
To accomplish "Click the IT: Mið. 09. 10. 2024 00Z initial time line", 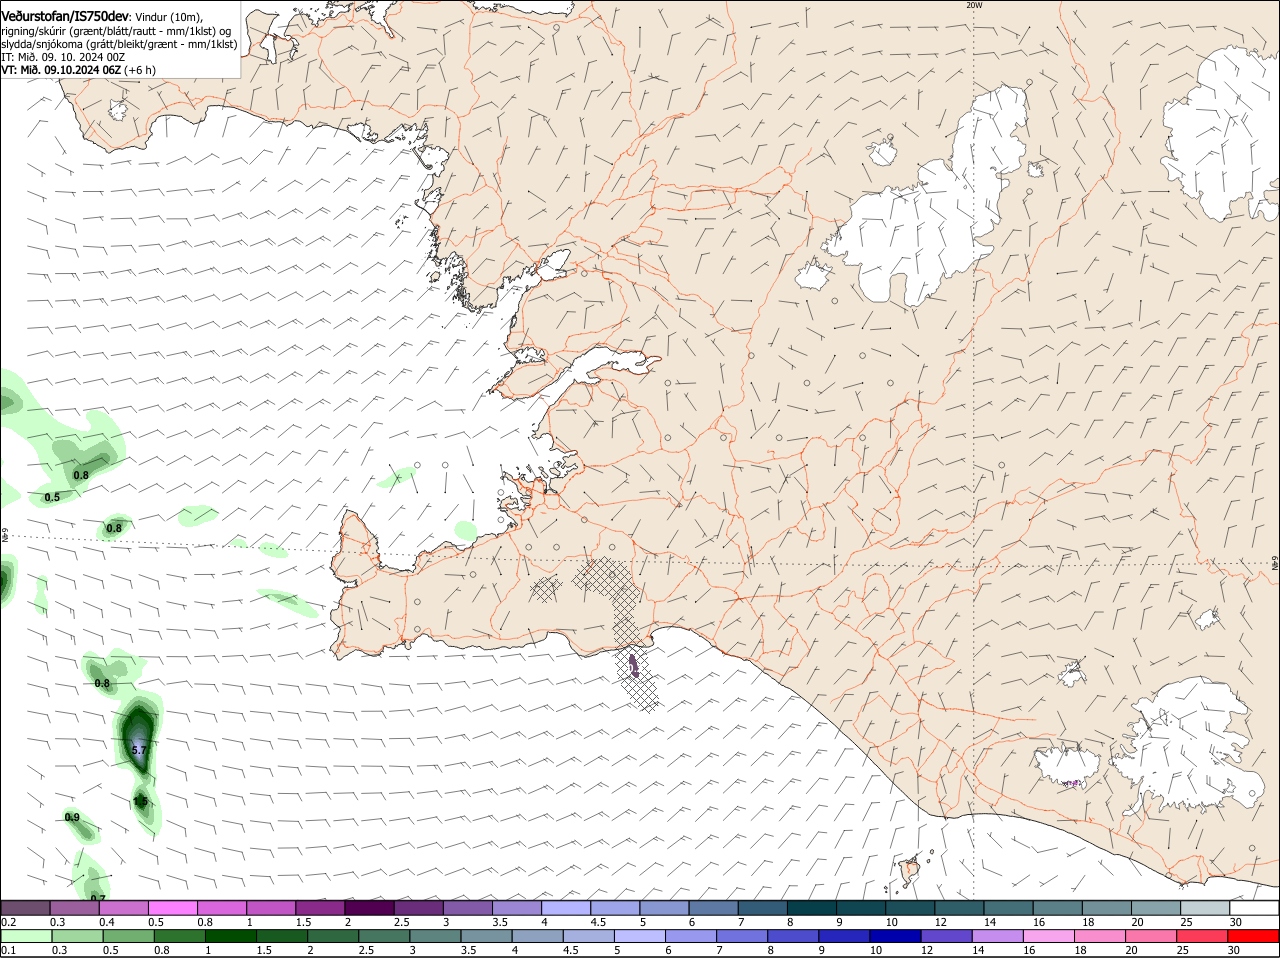I will [63, 57].
